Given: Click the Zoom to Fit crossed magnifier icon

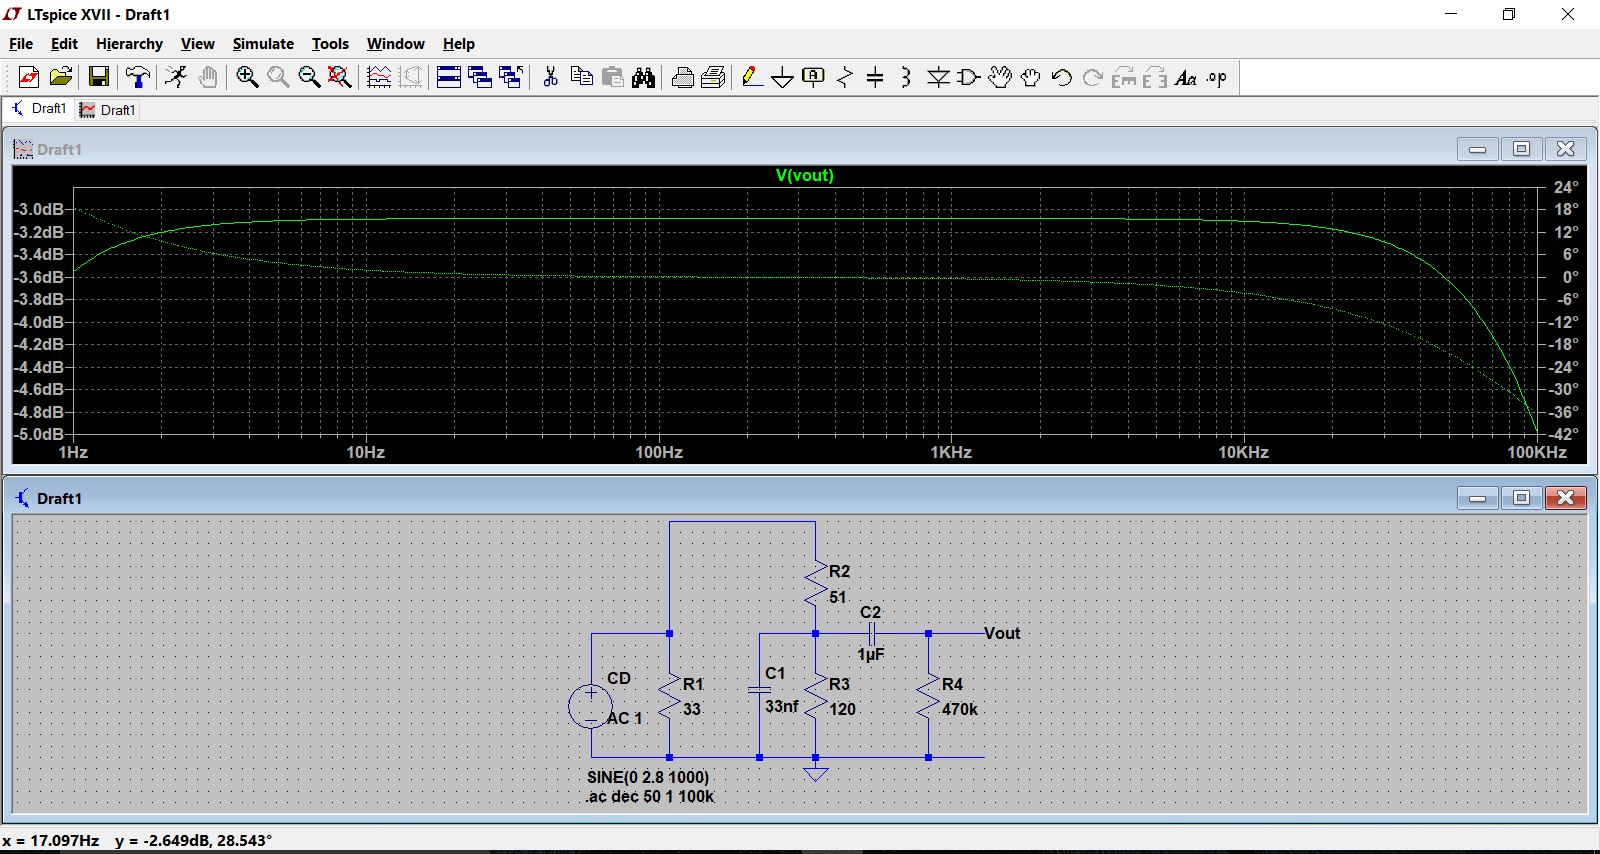Looking at the screenshot, I should click(340, 77).
